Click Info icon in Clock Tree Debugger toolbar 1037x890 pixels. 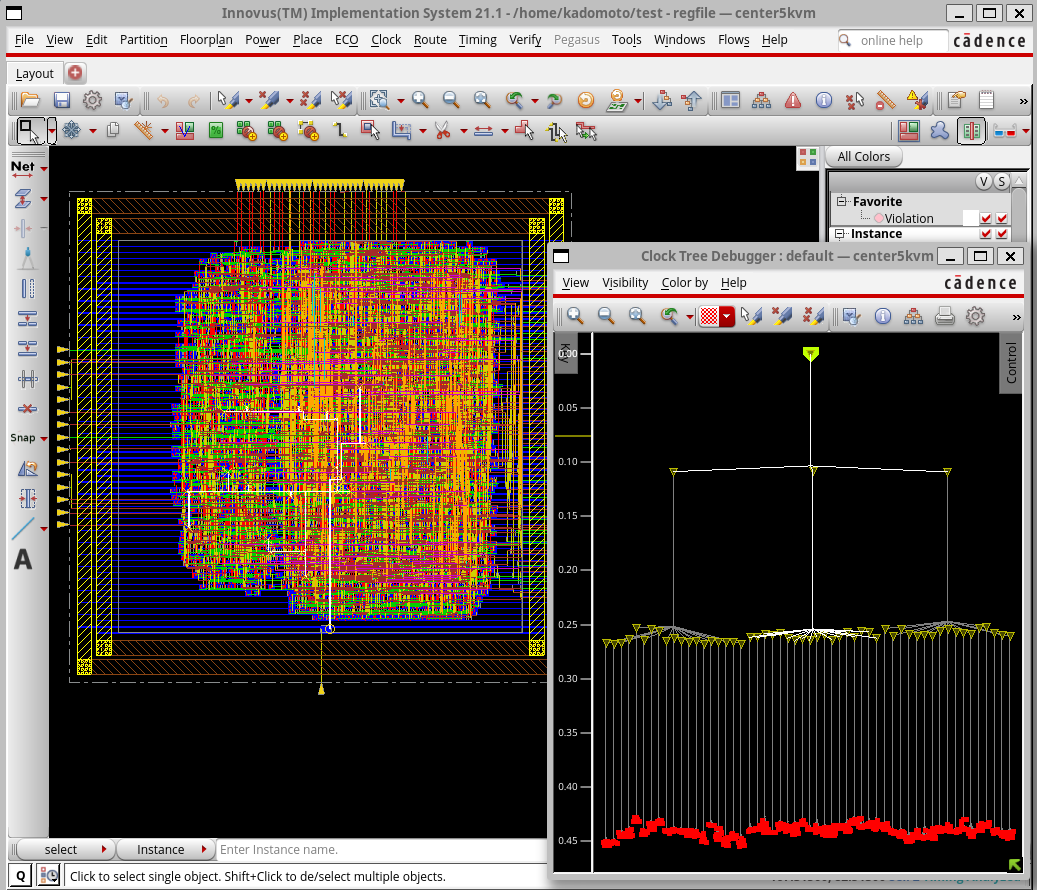[x=883, y=317]
